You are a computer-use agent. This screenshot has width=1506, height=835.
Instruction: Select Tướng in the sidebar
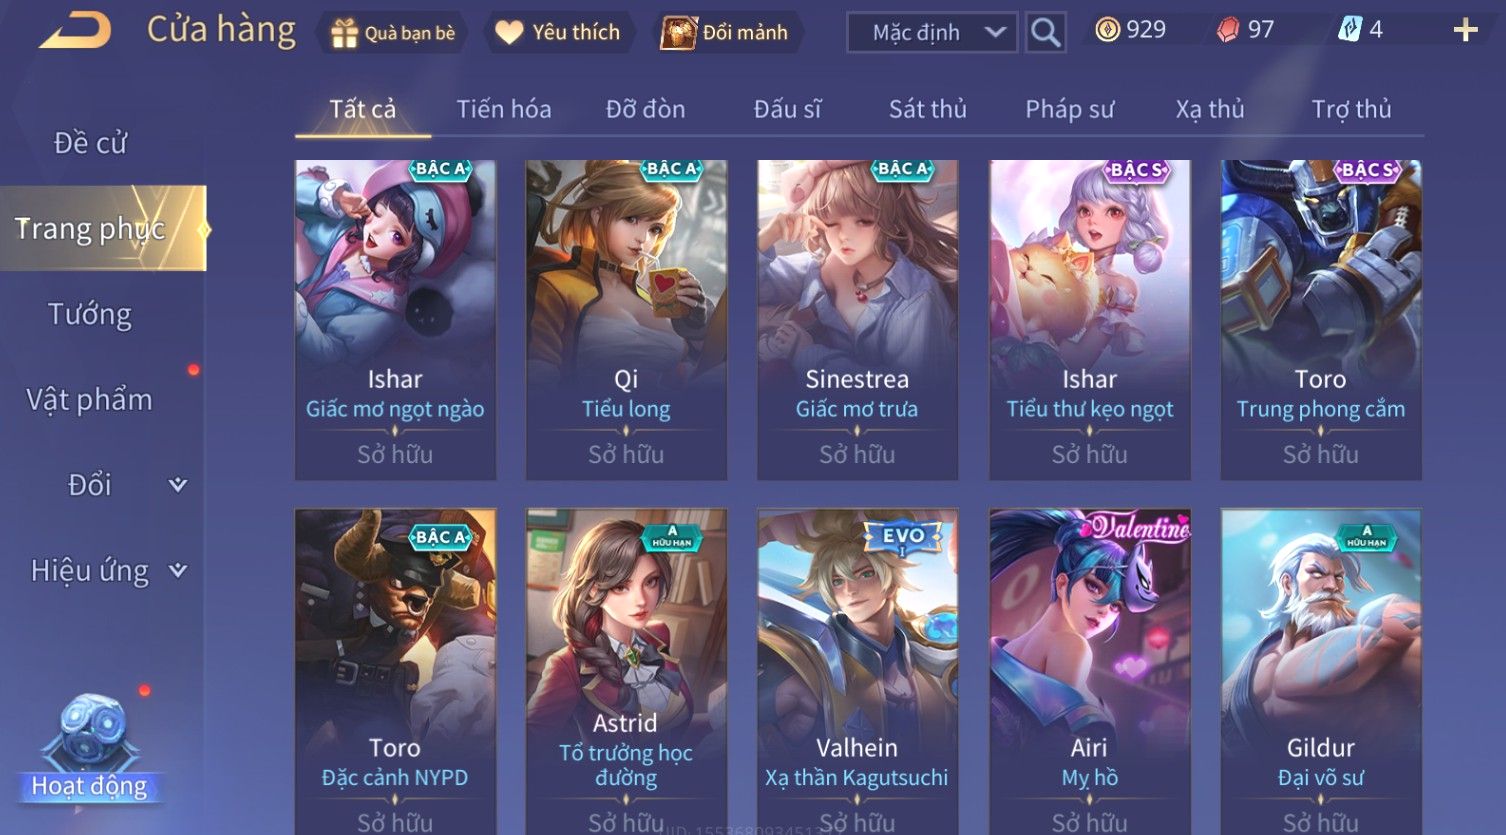point(90,314)
